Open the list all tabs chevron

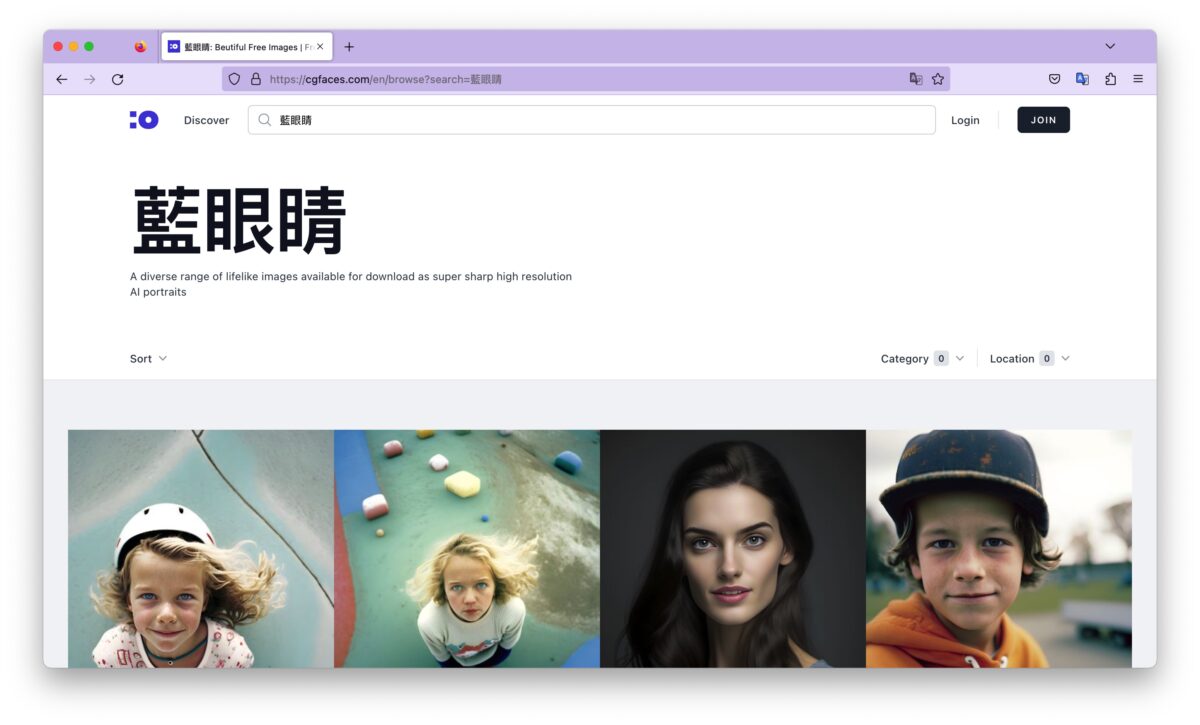(x=1110, y=46)
